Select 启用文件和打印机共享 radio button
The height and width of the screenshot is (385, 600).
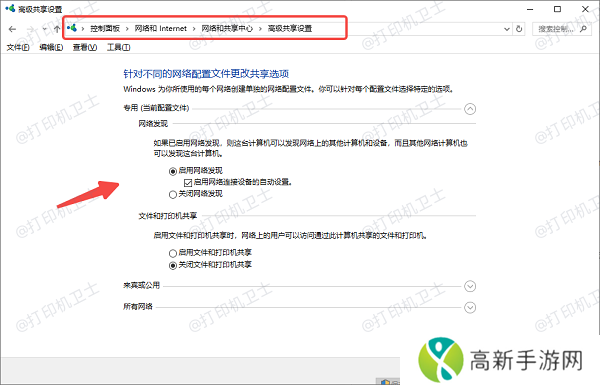pyautogui.click(x=173, y=253)
